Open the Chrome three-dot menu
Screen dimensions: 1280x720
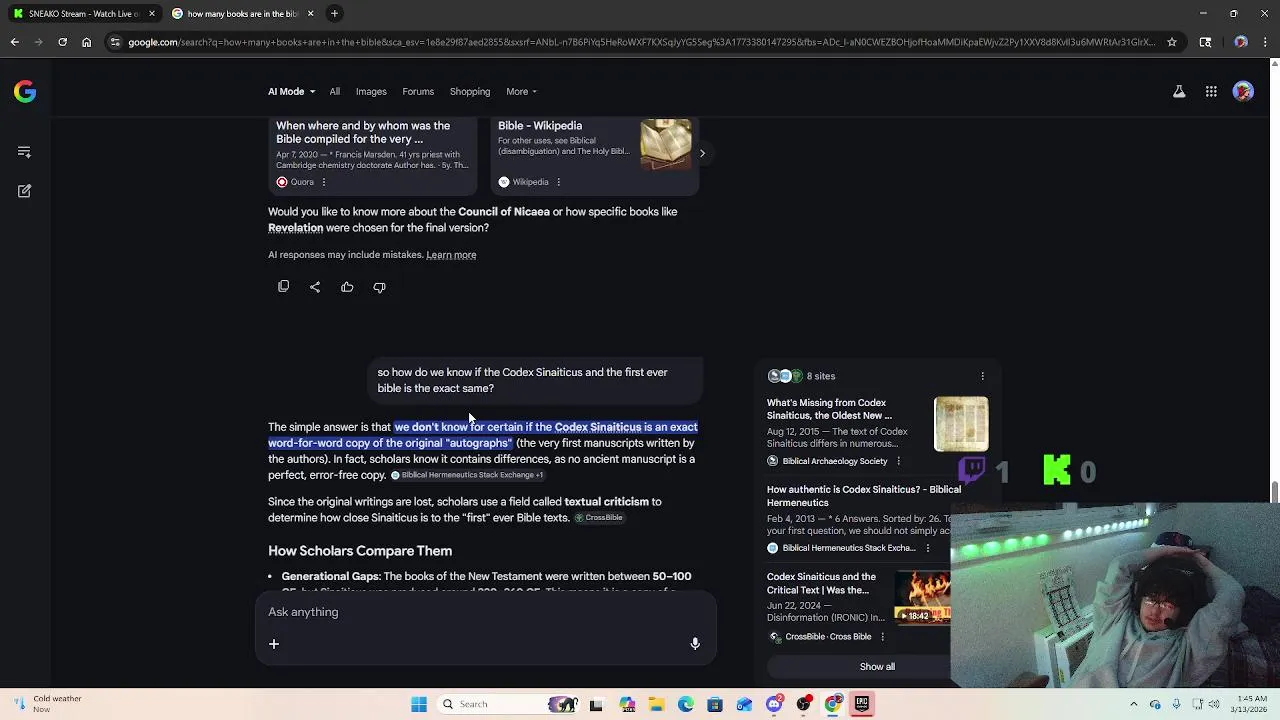[1265, 42]
